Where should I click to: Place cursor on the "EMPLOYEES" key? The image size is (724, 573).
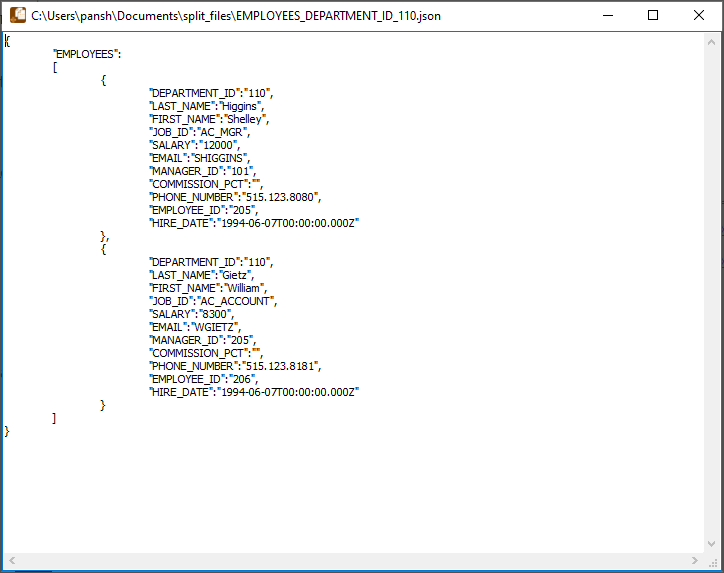(85, 54)
